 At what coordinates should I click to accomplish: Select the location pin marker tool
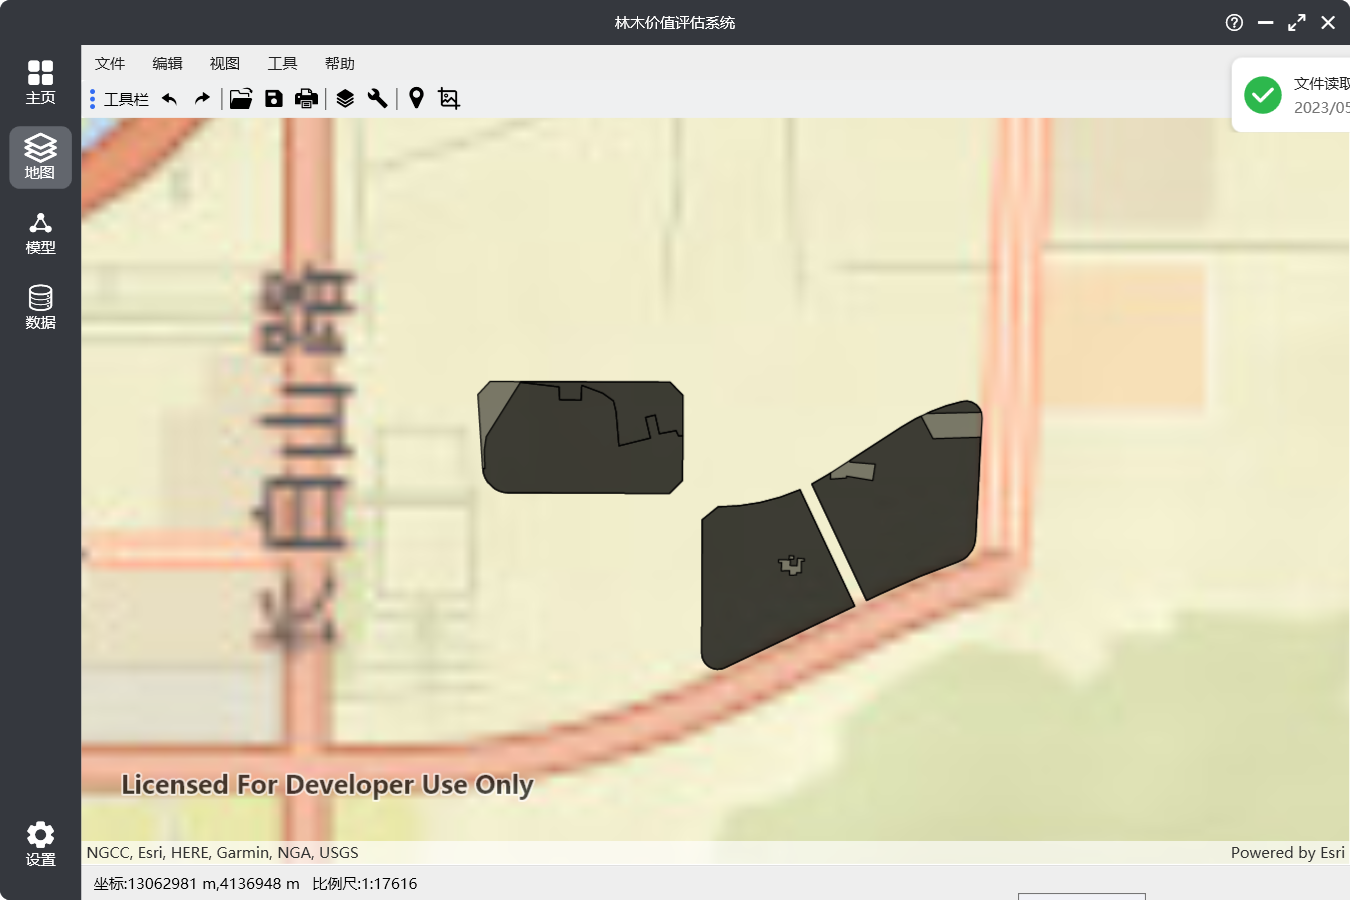[416, 98]
